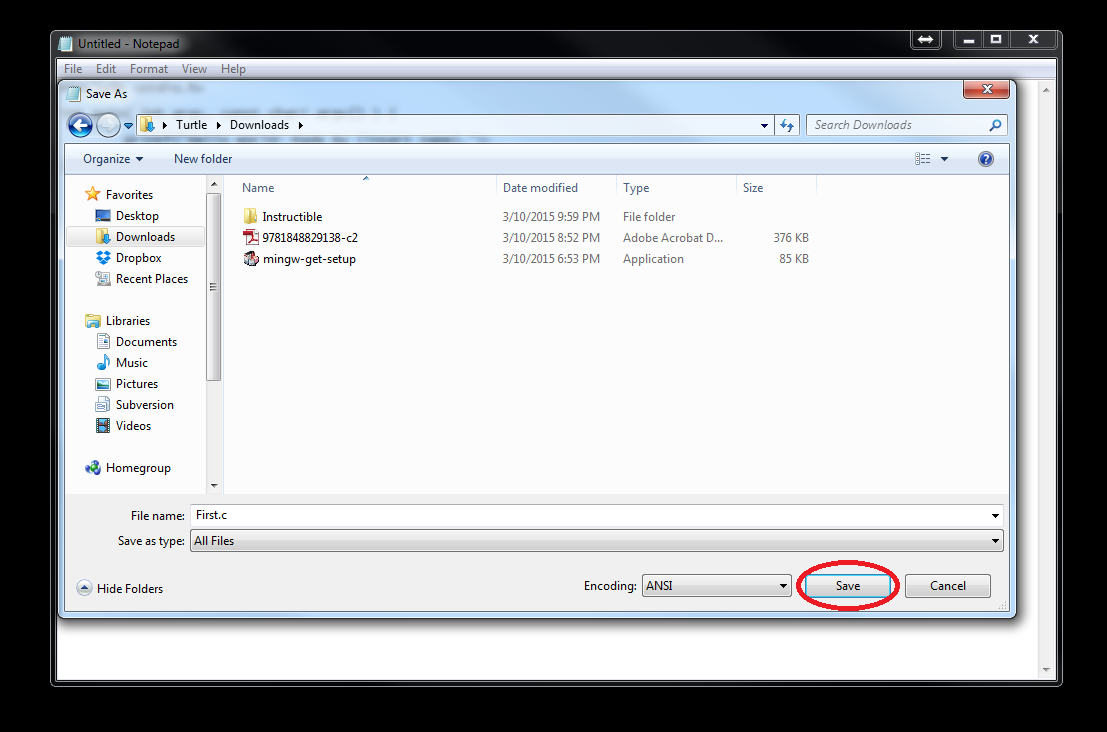The width and height of the screenshot is (1107, 732).
Task: Click the 'Adobe Acrobat D...' type cell
Action: [x=673, y=238]
